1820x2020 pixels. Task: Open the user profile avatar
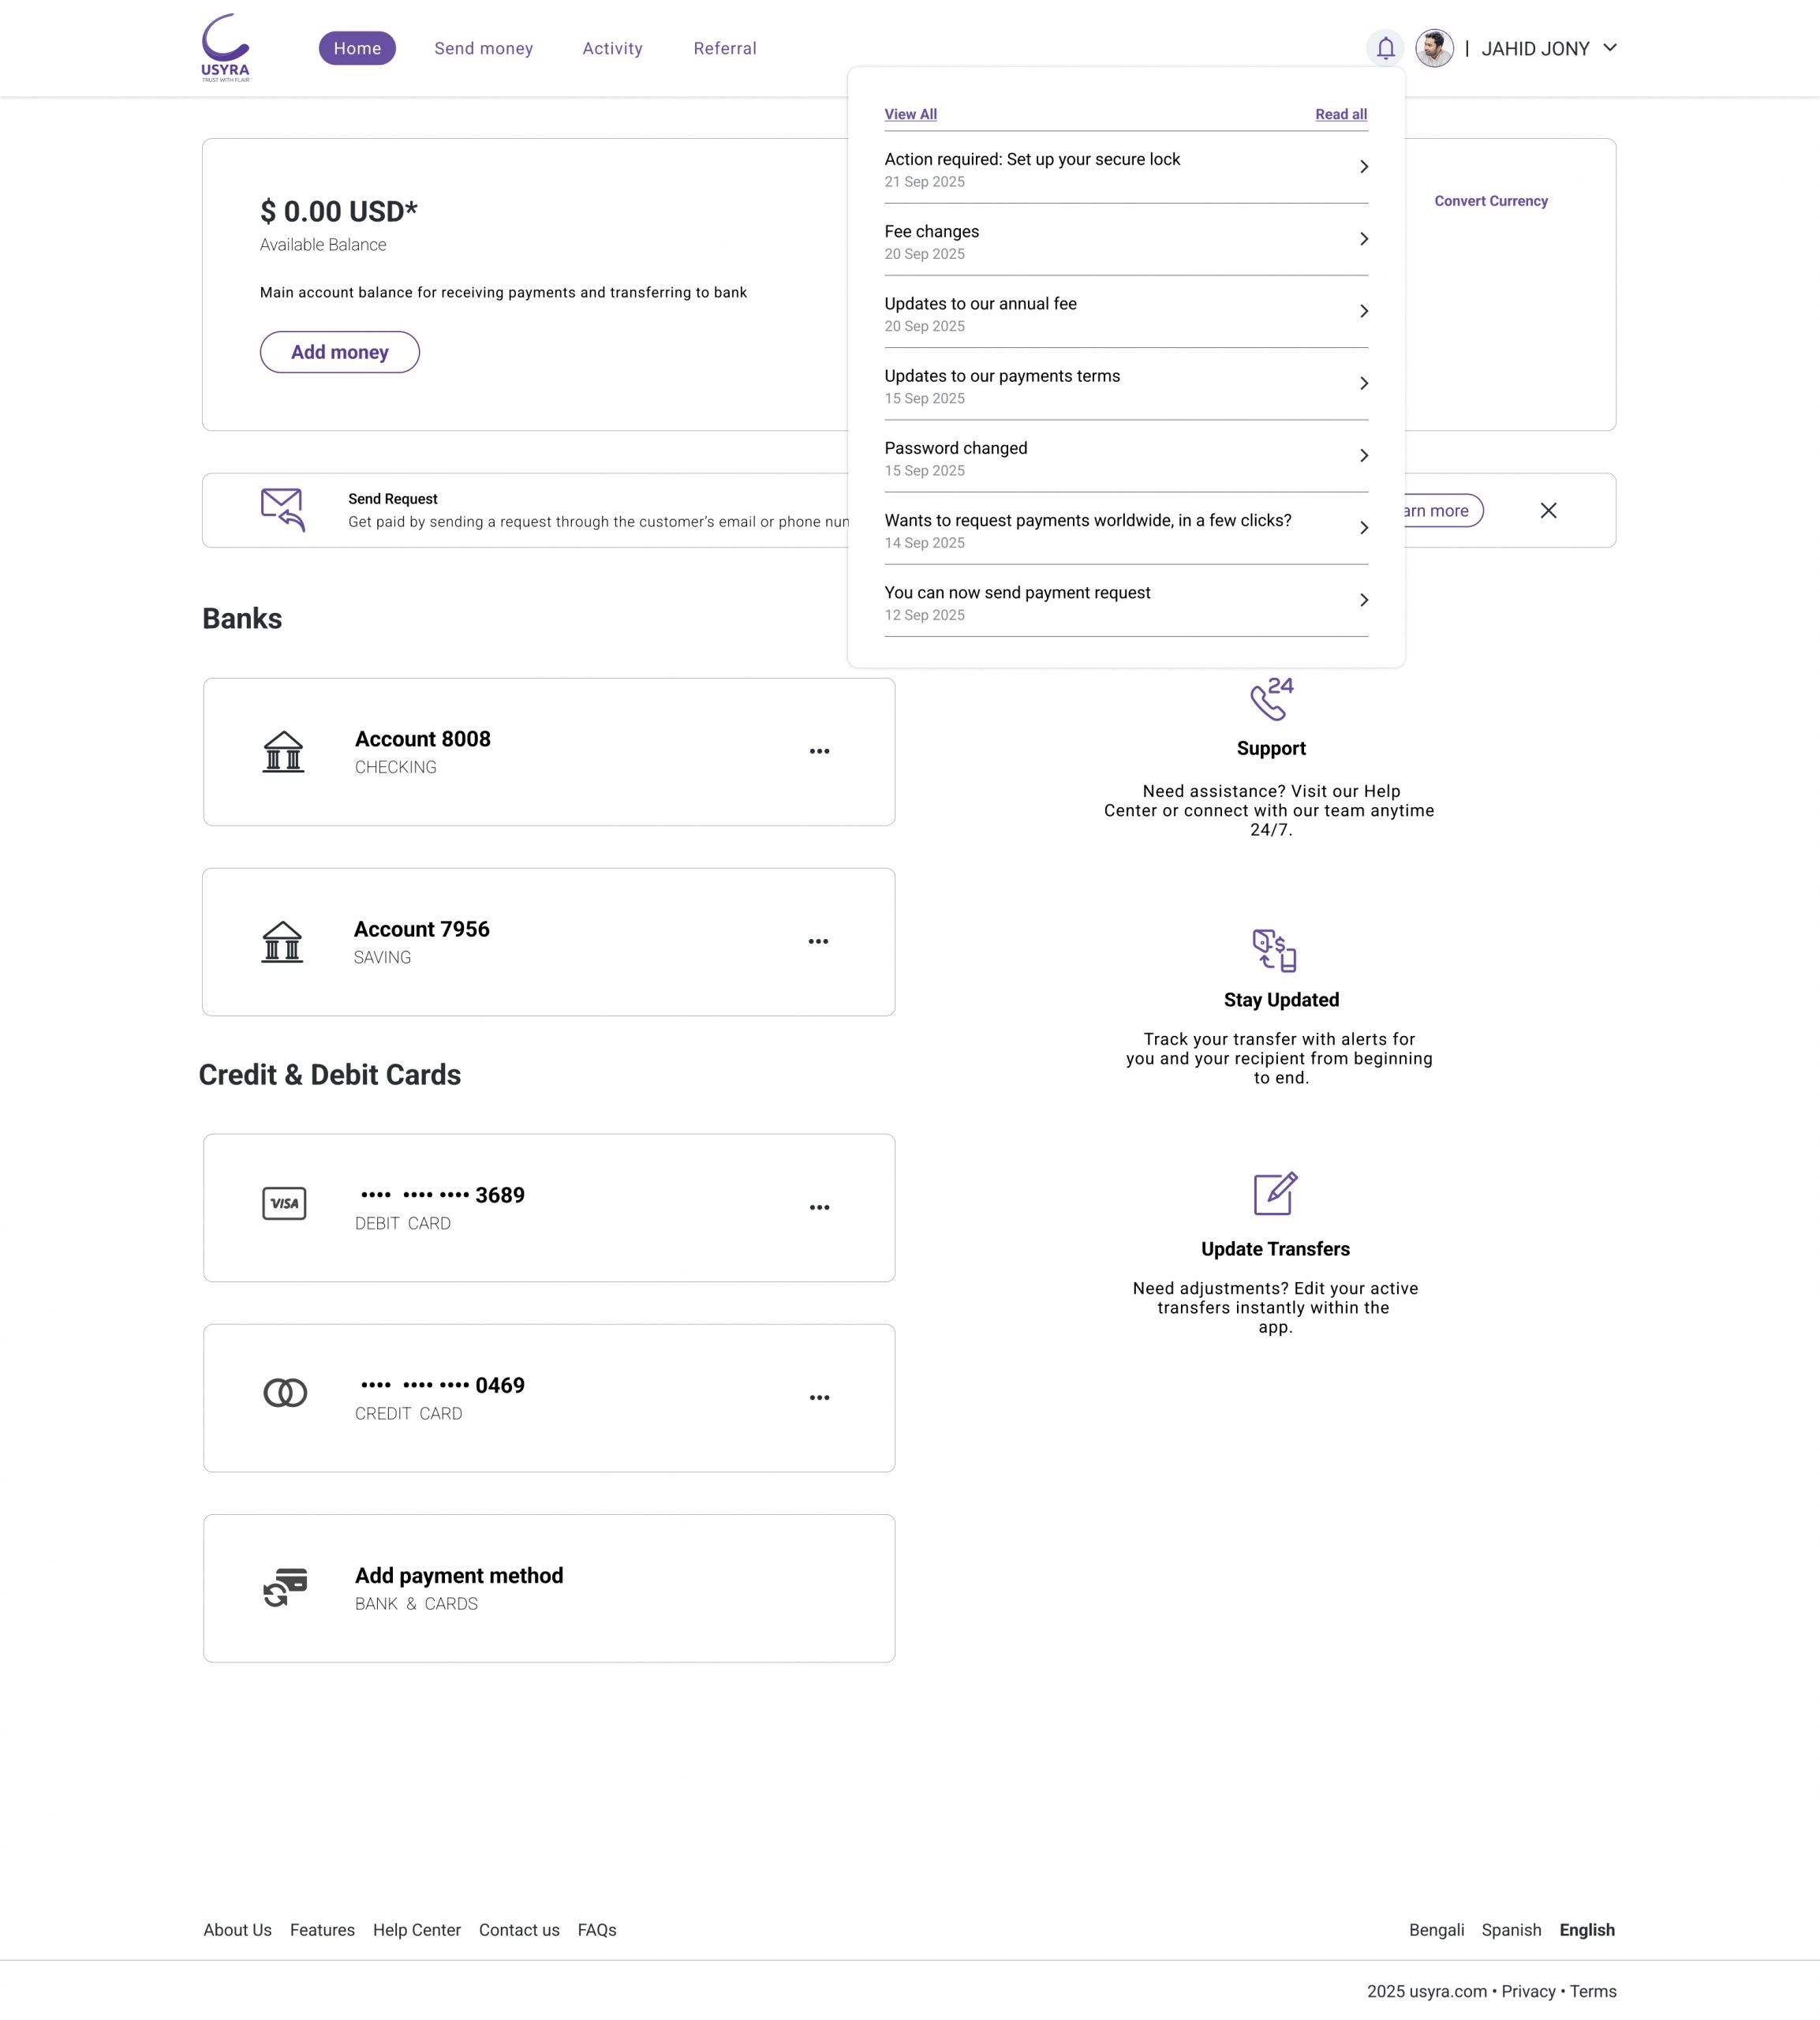(x=1434, y=48)
